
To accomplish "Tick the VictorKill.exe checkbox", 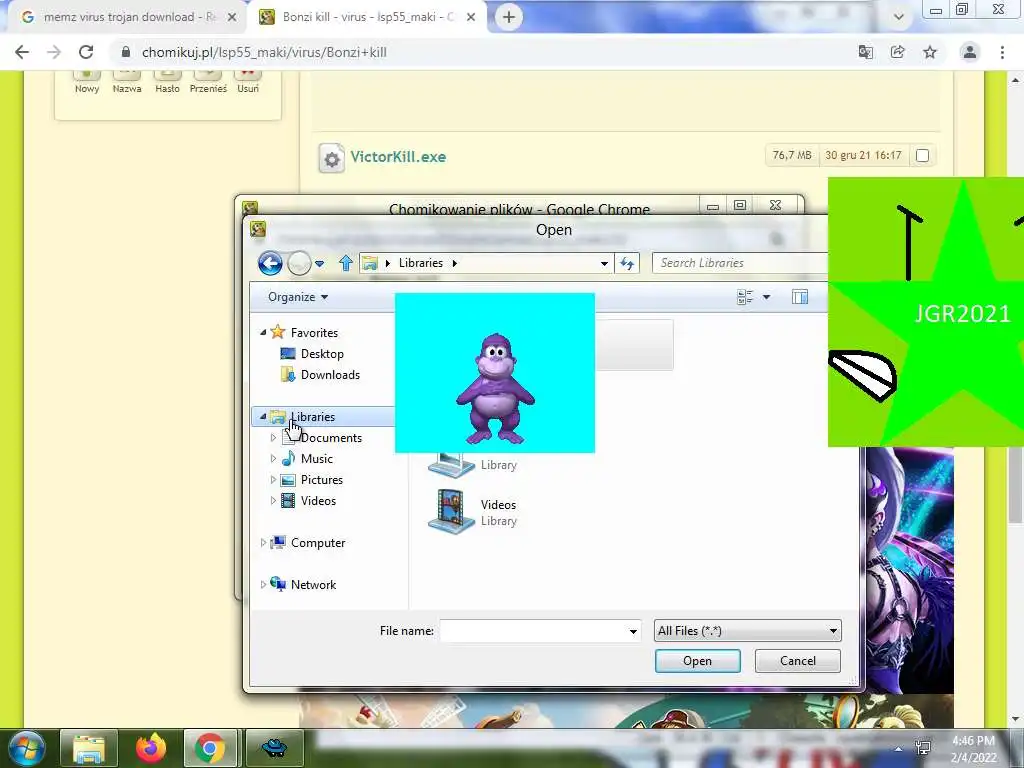I will point(922,155).
